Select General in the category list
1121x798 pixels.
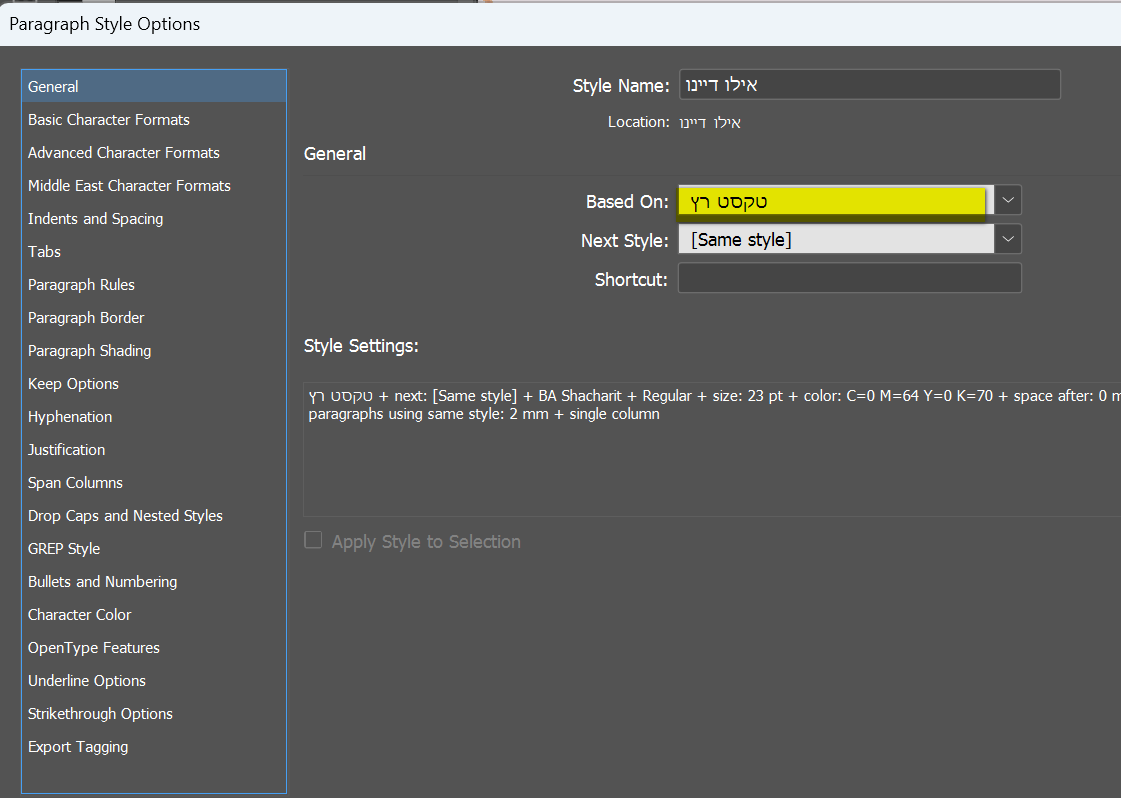pos(154,87)
